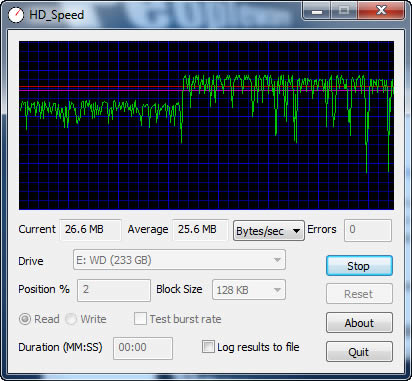
Task: Click the Duration (MM:SS) field
Action: 143,348
